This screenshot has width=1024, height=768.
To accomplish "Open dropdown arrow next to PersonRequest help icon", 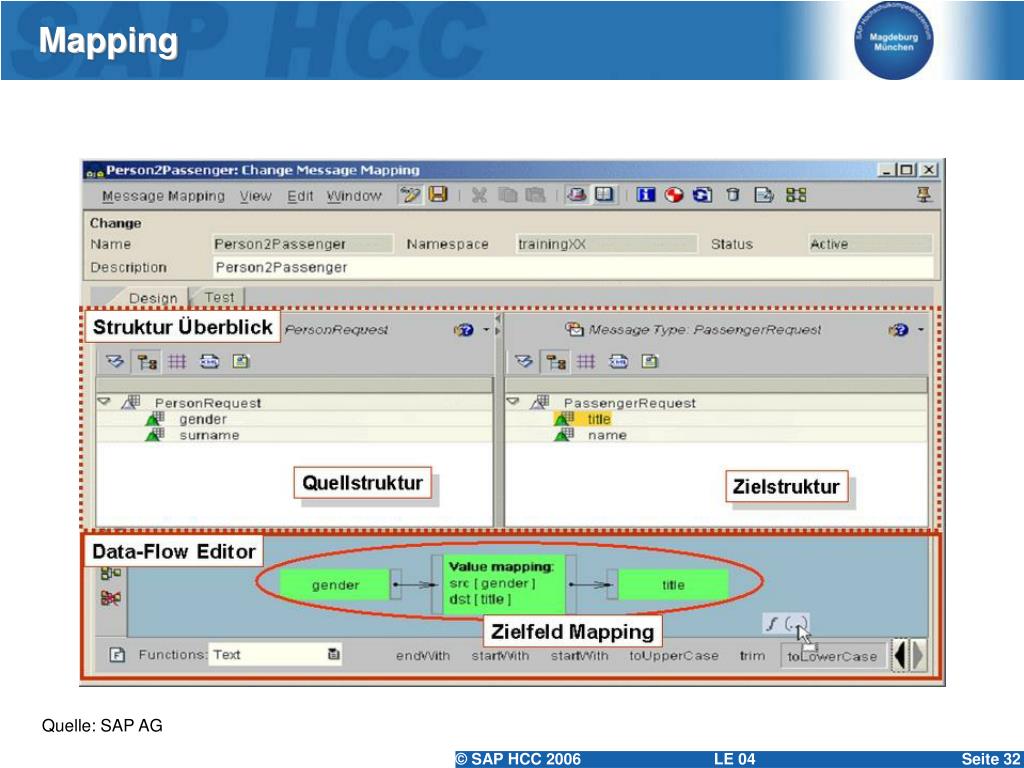I will click(486, 330).
